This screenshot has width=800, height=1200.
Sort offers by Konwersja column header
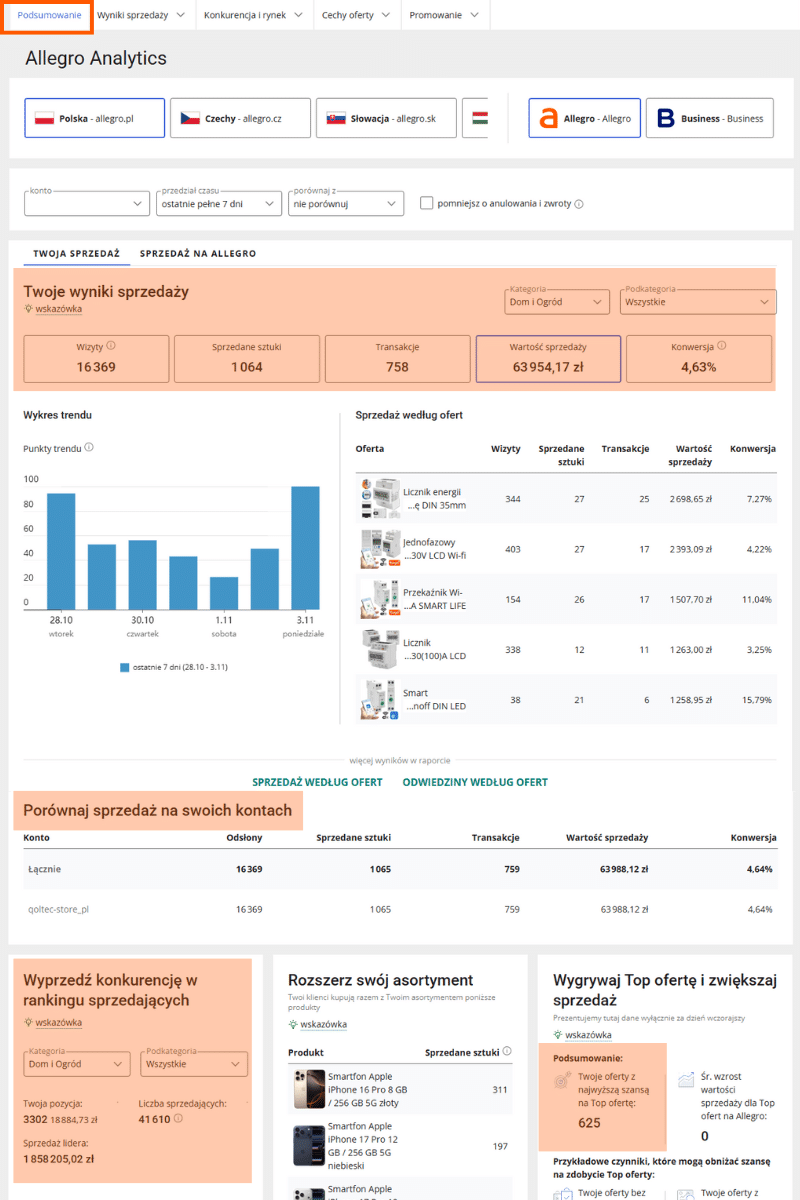[753, 449]
